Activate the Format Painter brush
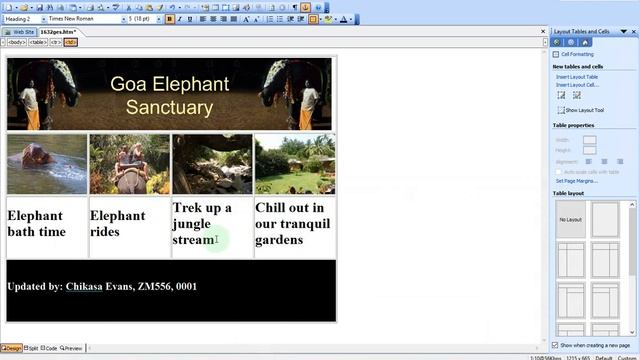The height and width of the screenshot is (360, 640). tap(159, 7)
